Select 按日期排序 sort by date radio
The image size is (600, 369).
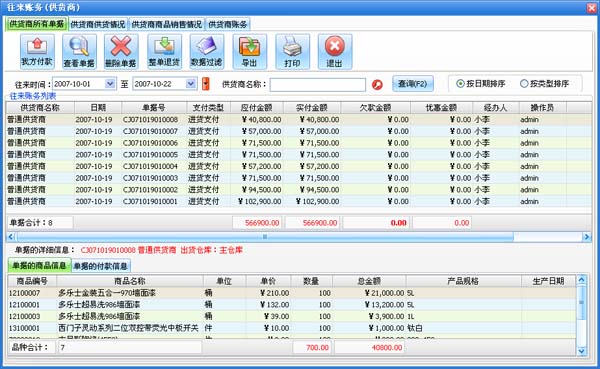(481, 83)
